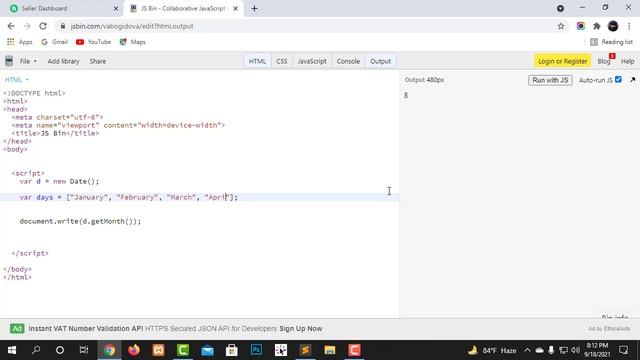Image resolution: width=640 pixels, height=360 pixels.
Task: Open Cortana from the taskbar
Action: coord(60,350)
